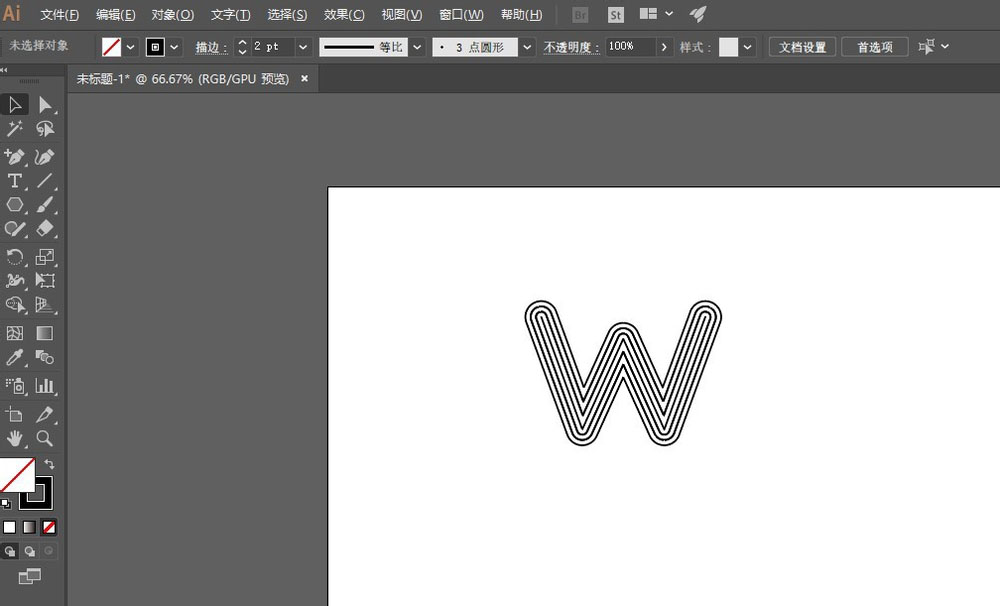Open the brush definition 3 点圆形 dropdown
The height and width of the screenshot is (606, 1000).
(x=527, y=47)
